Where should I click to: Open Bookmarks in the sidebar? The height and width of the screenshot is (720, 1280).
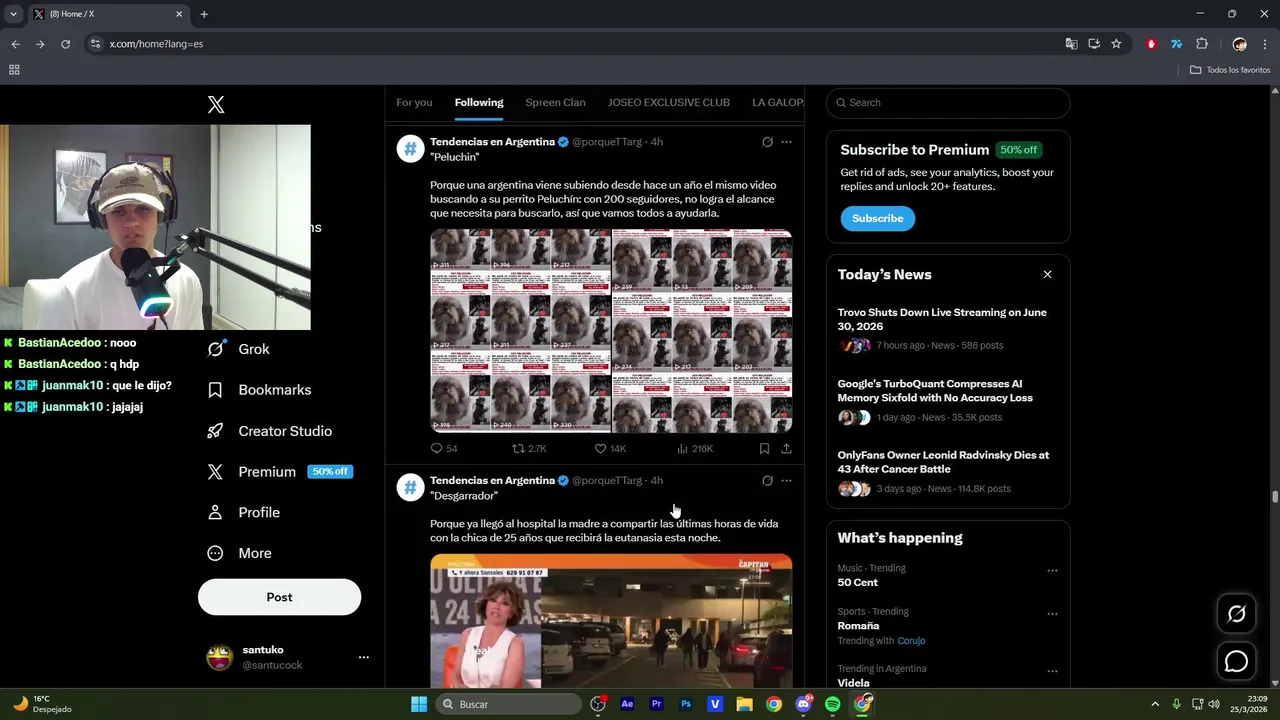259,390
